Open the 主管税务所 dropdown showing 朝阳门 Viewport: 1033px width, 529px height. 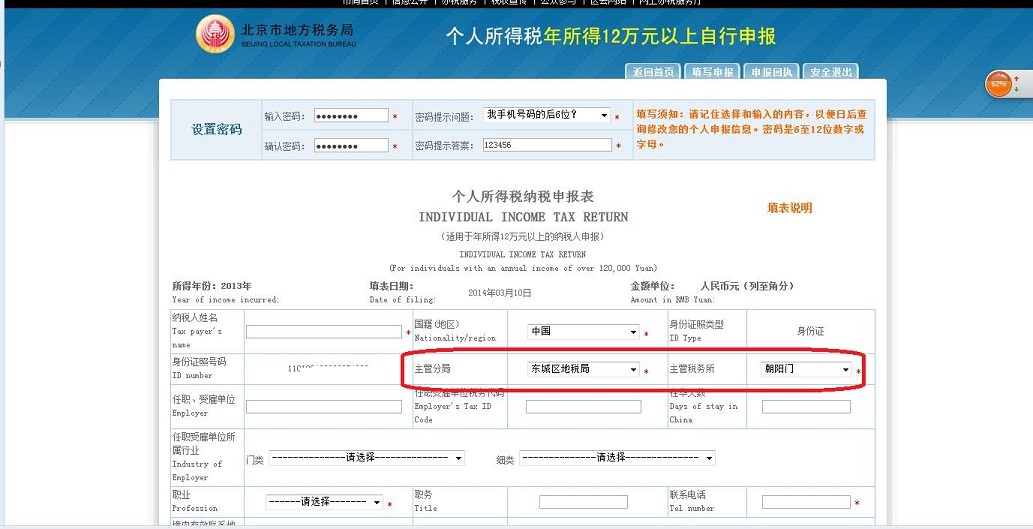(804, 369)
